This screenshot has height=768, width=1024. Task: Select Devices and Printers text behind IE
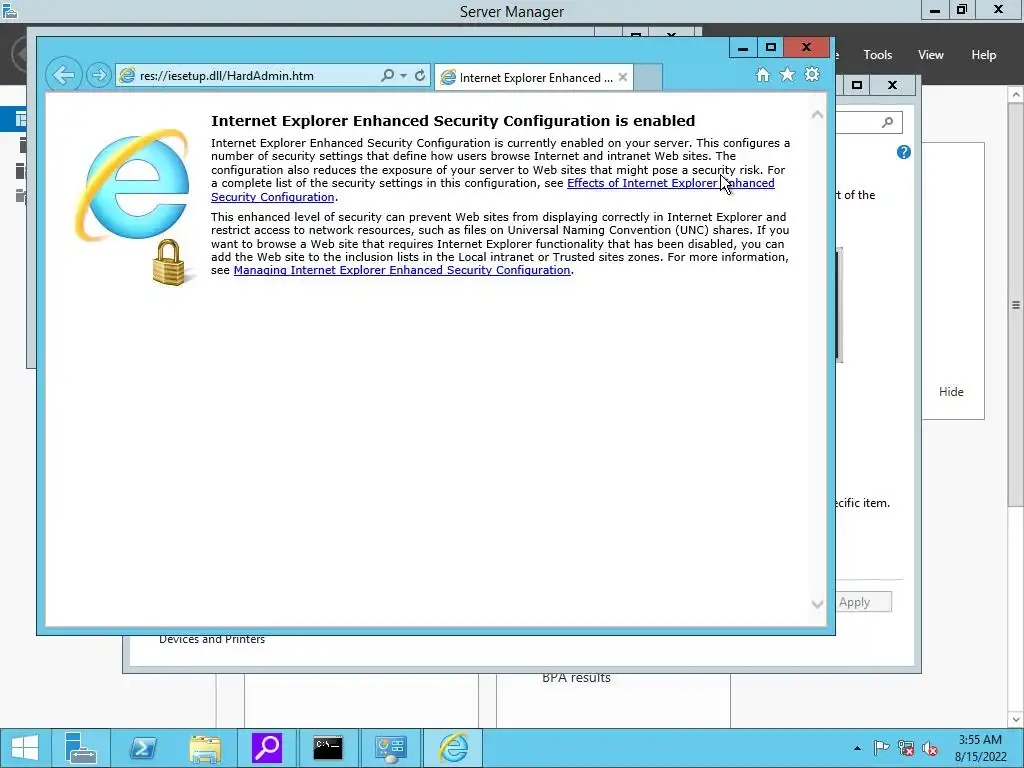coord(212,640)
